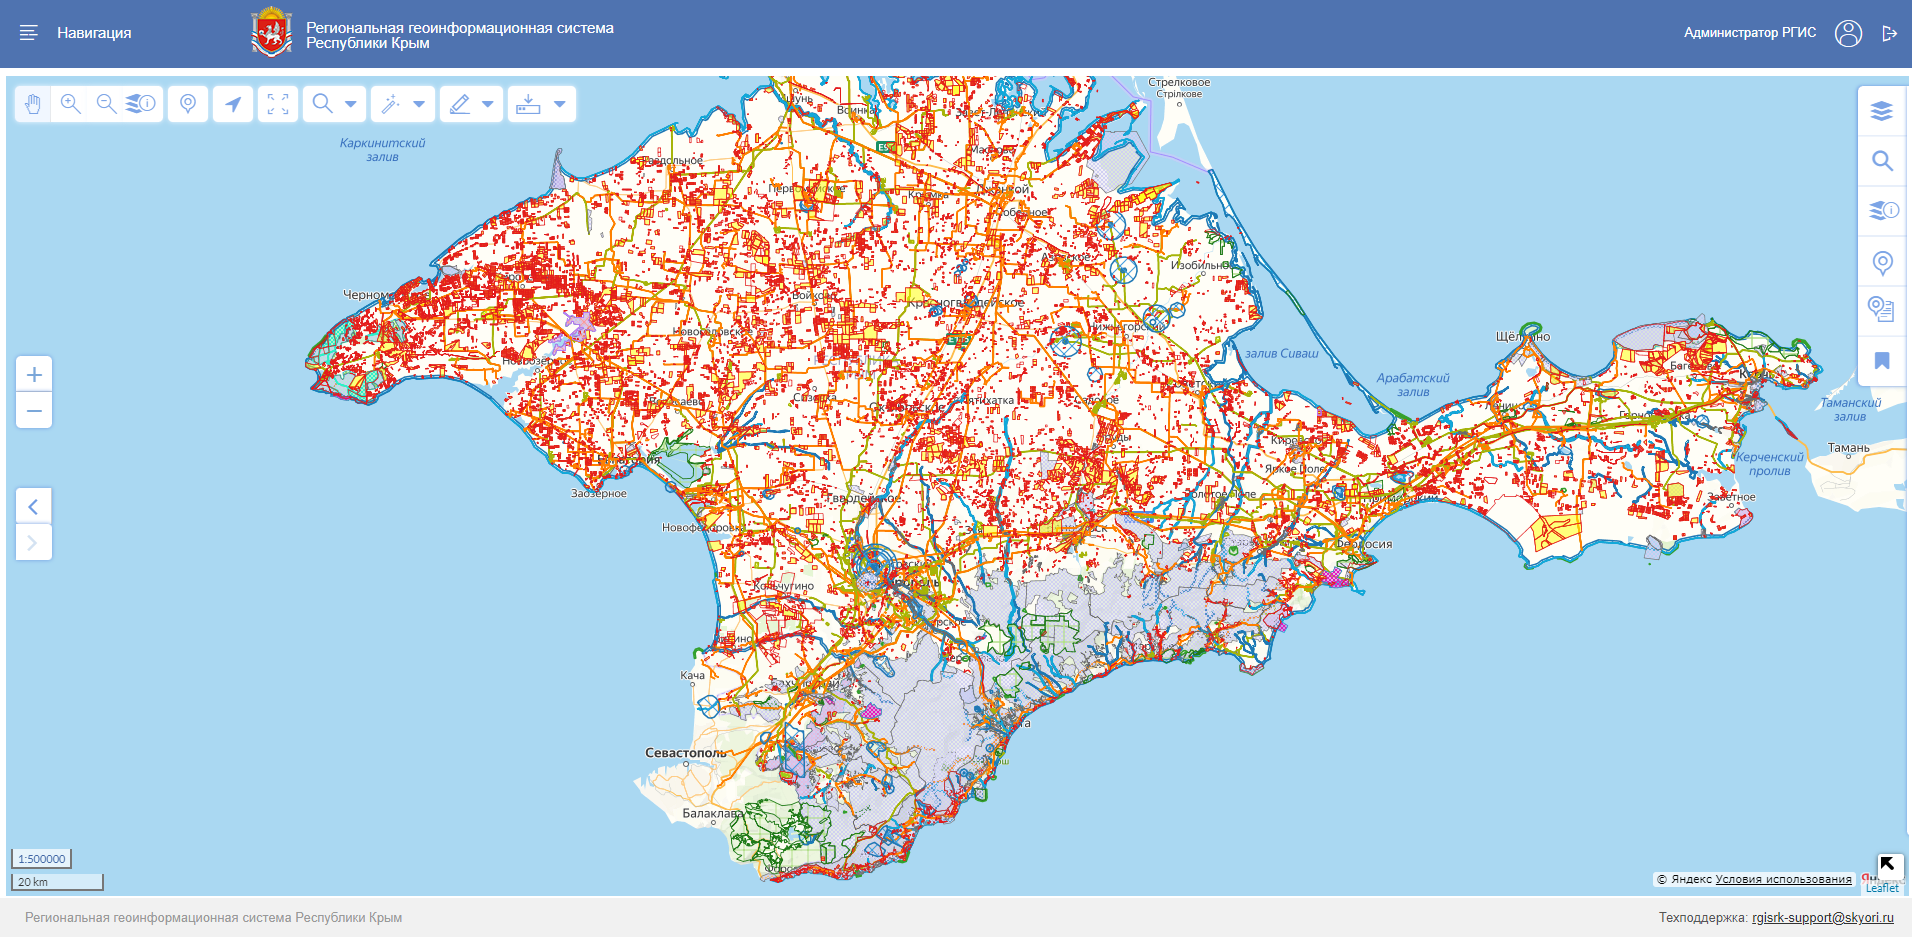Toggle the overview minimap arrow button

pyautogui.click(x=1888, y=864)
